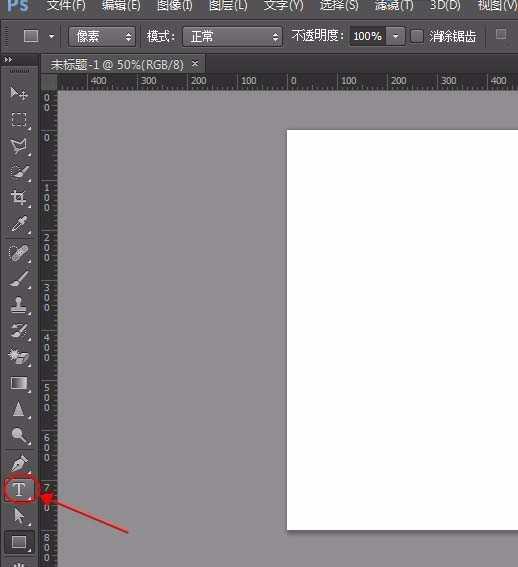Click the white document canvas

tap(402, 330)
